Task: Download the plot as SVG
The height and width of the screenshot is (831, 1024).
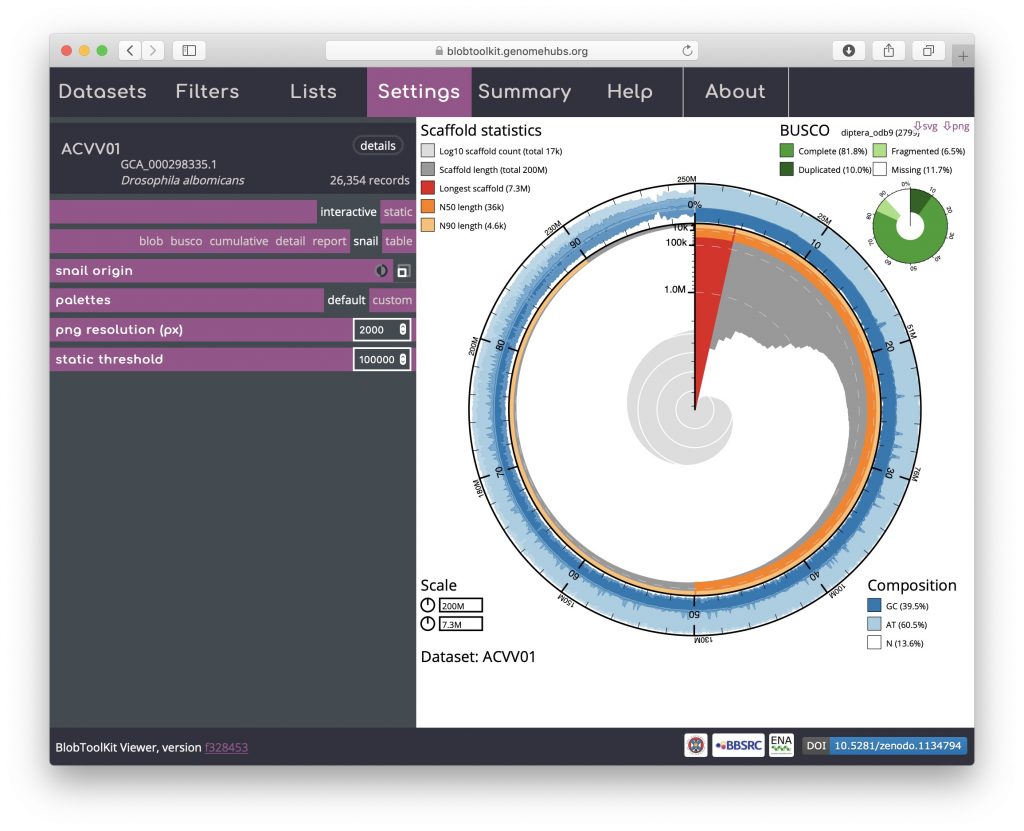Action: (925, 127)
